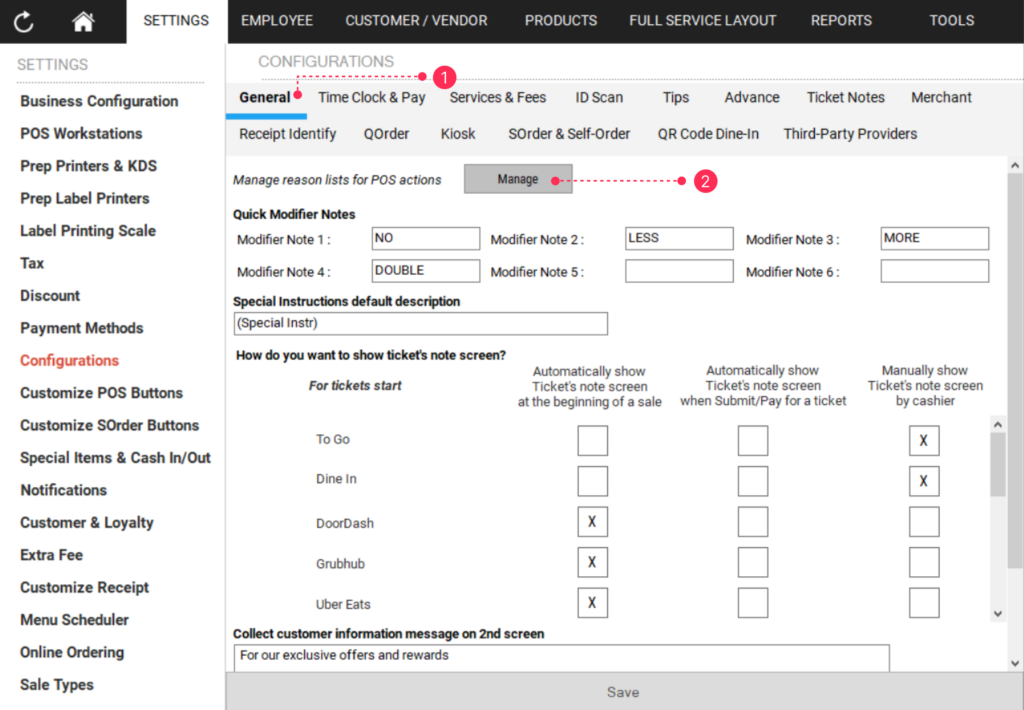Uncheck Uber Eats auto-show at beginning
1024x710 pixels.
pos(592,603)
